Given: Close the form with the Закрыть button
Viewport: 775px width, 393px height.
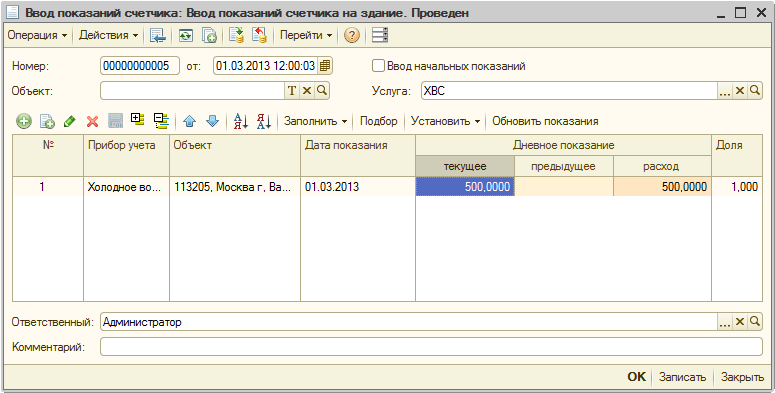Looking at the screenshot, I should [742, 377].
